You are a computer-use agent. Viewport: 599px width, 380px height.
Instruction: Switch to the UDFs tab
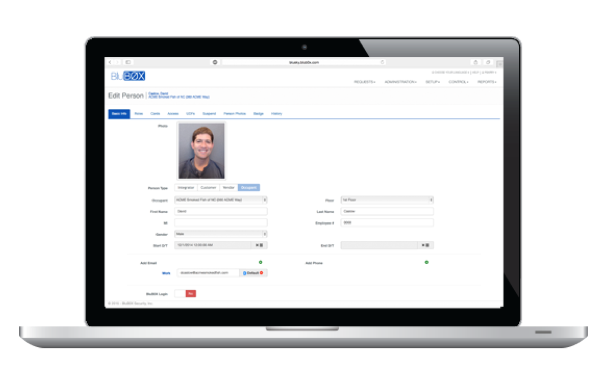pyautogui.click(x=190, y=114)
